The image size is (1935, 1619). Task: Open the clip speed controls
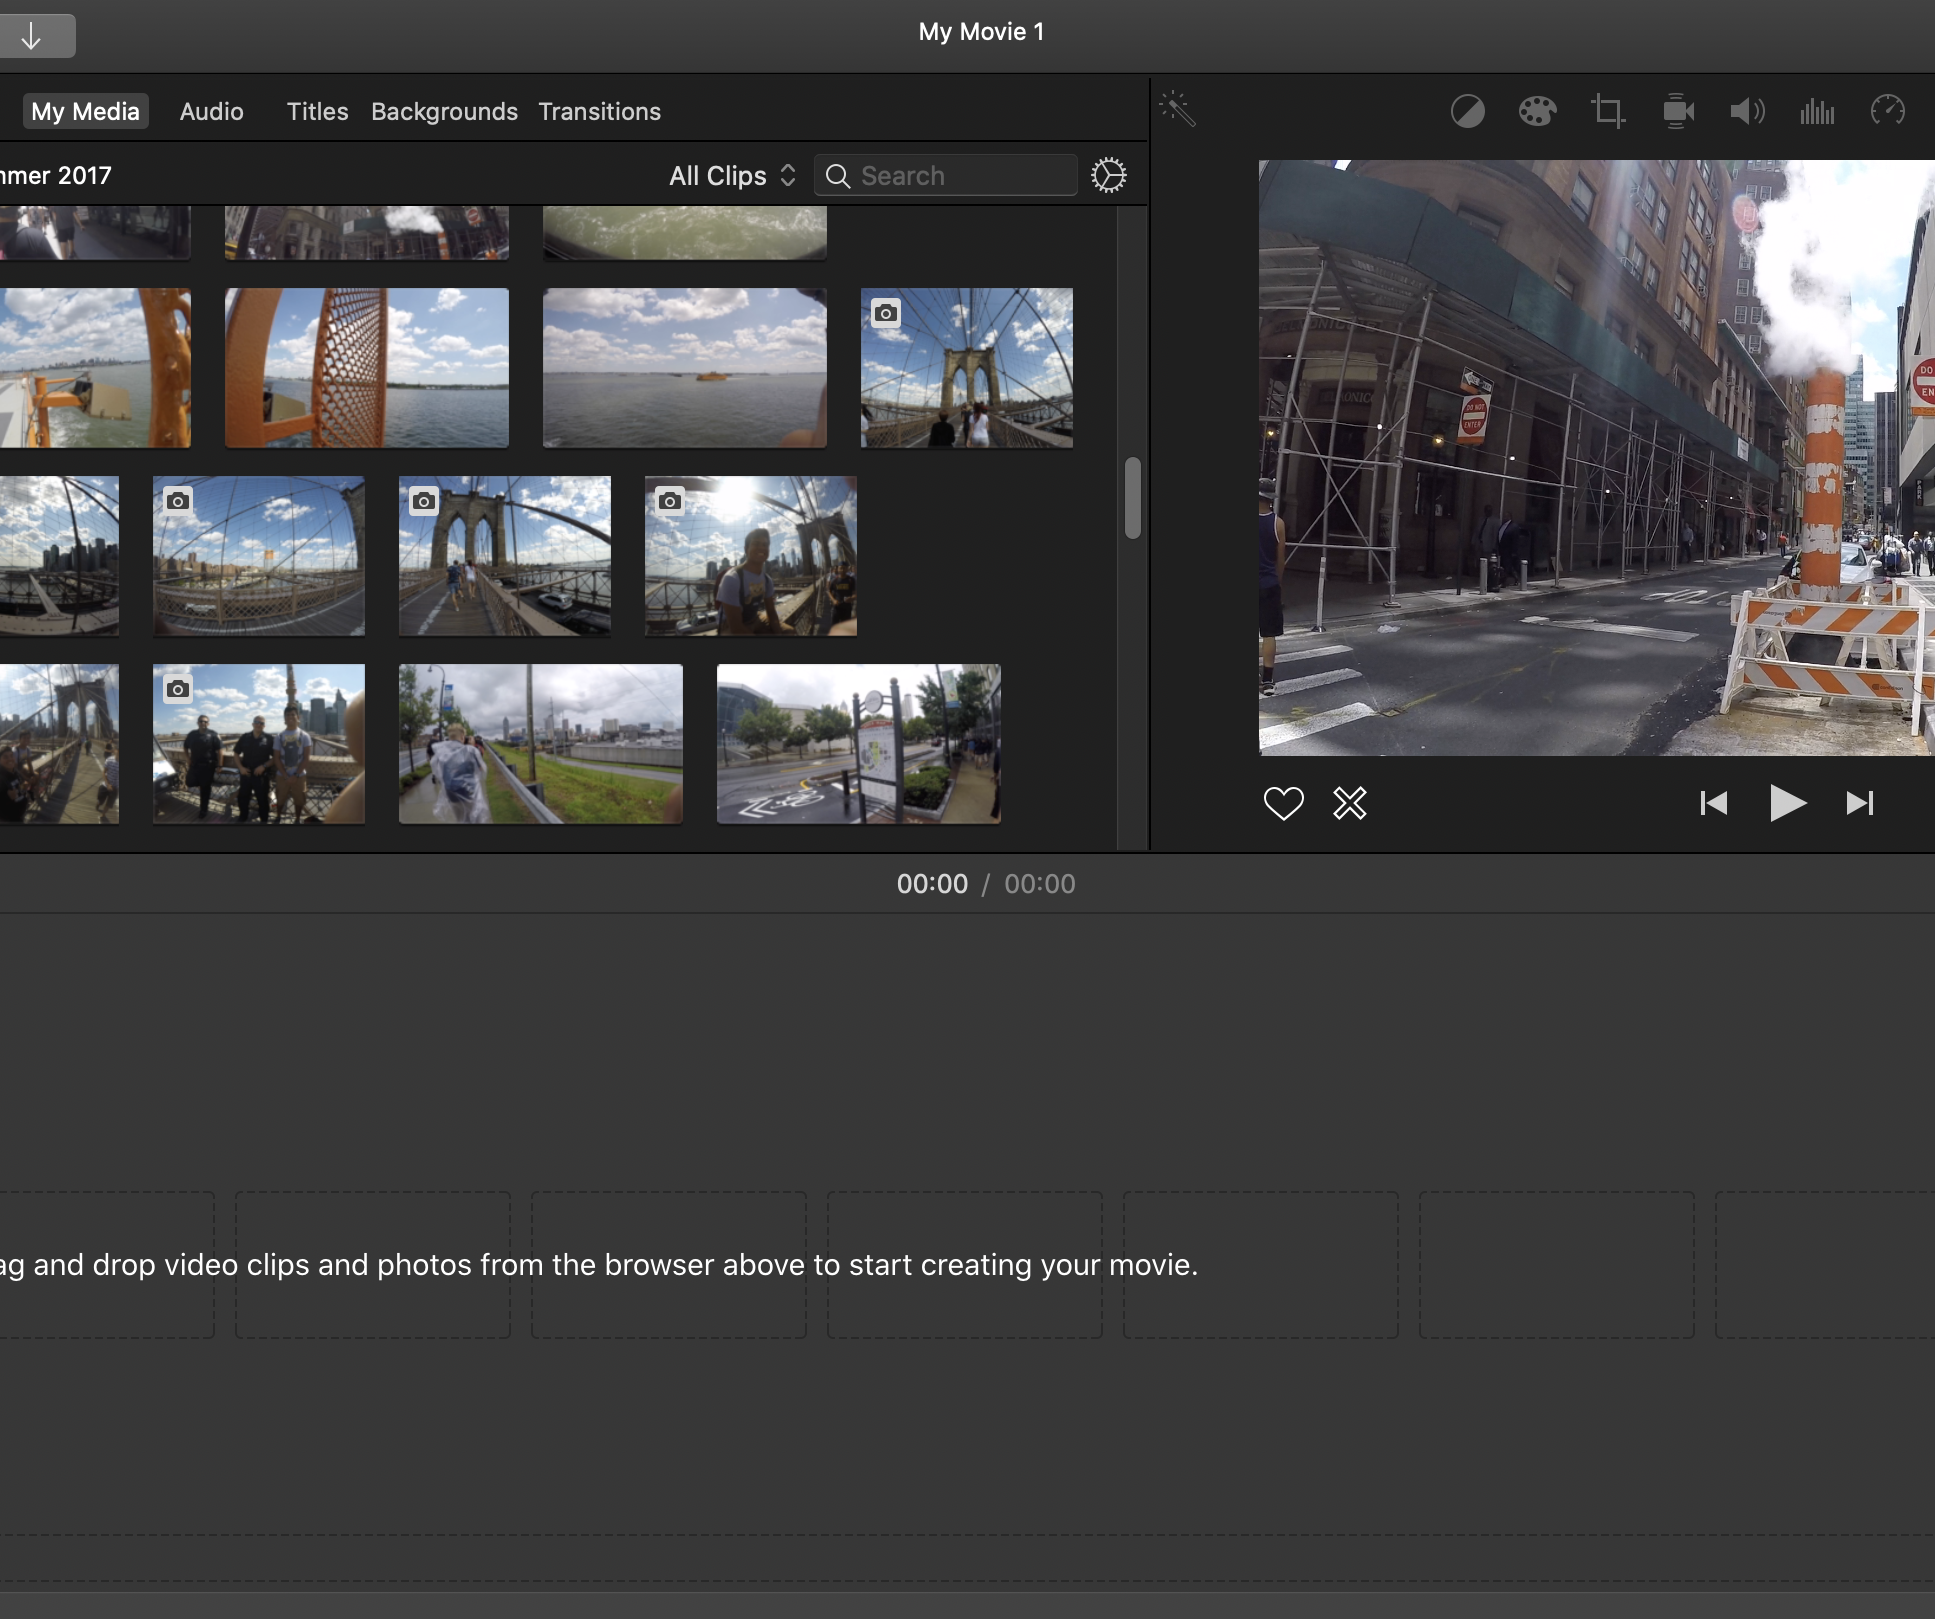pos(1887,111)
